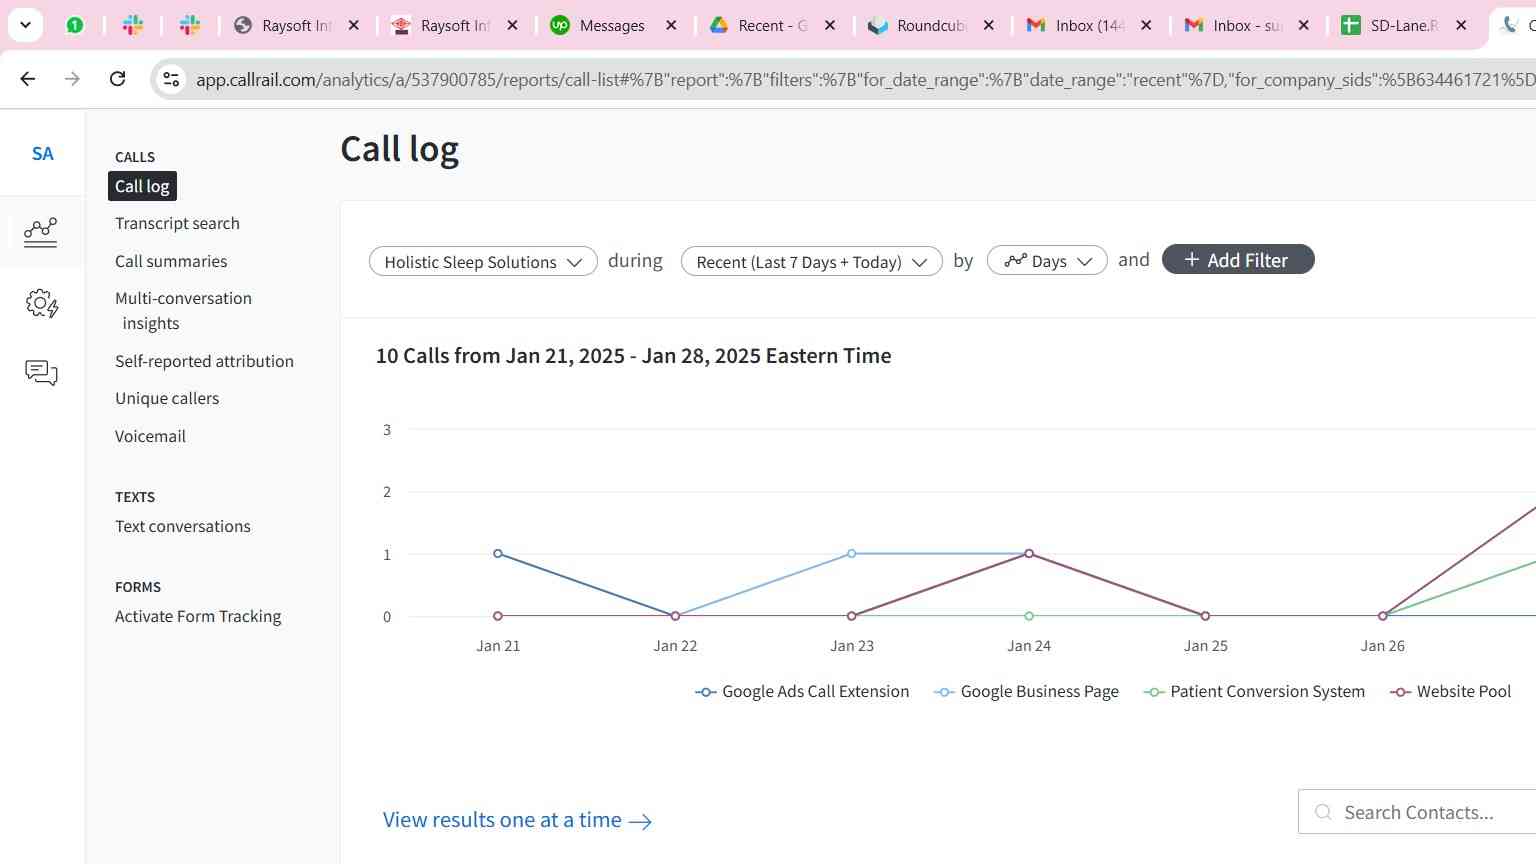Open Voicemail report
Image resolution: width=1536 pixels, height=864 pixels.
pyautogui.click(x=150, y=436)
